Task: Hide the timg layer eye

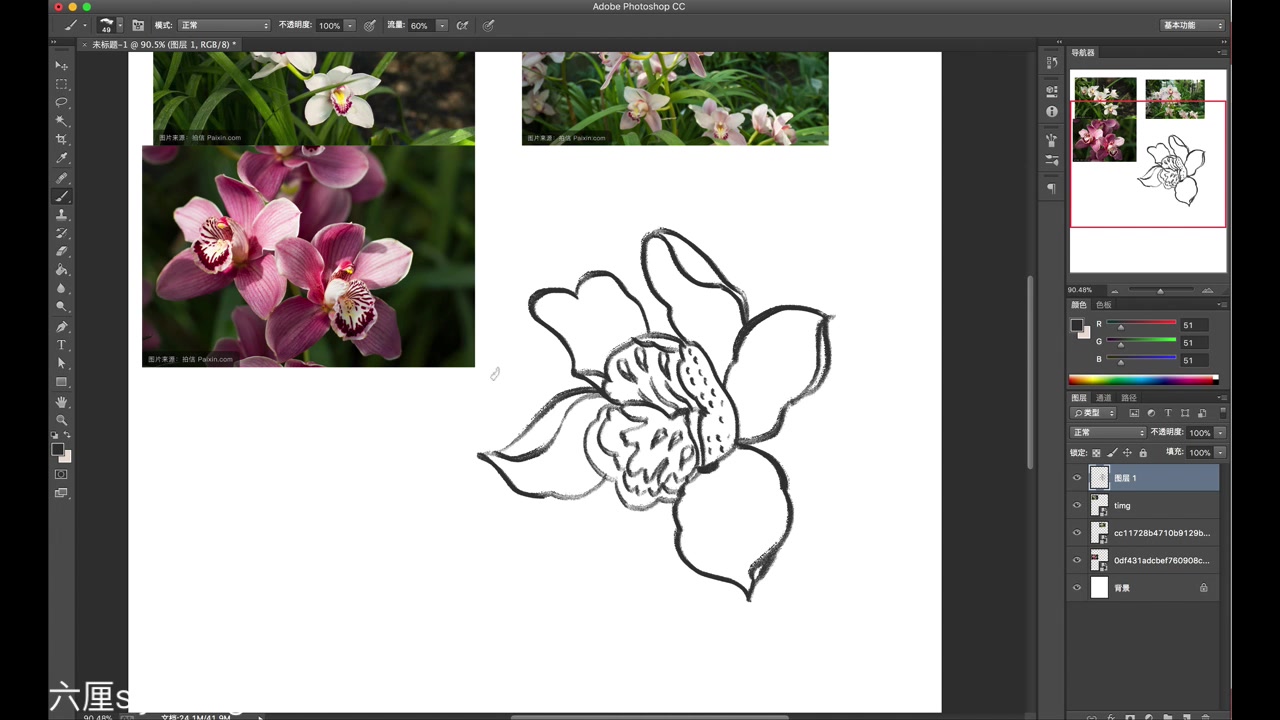Action: (x=1077, y=505)
